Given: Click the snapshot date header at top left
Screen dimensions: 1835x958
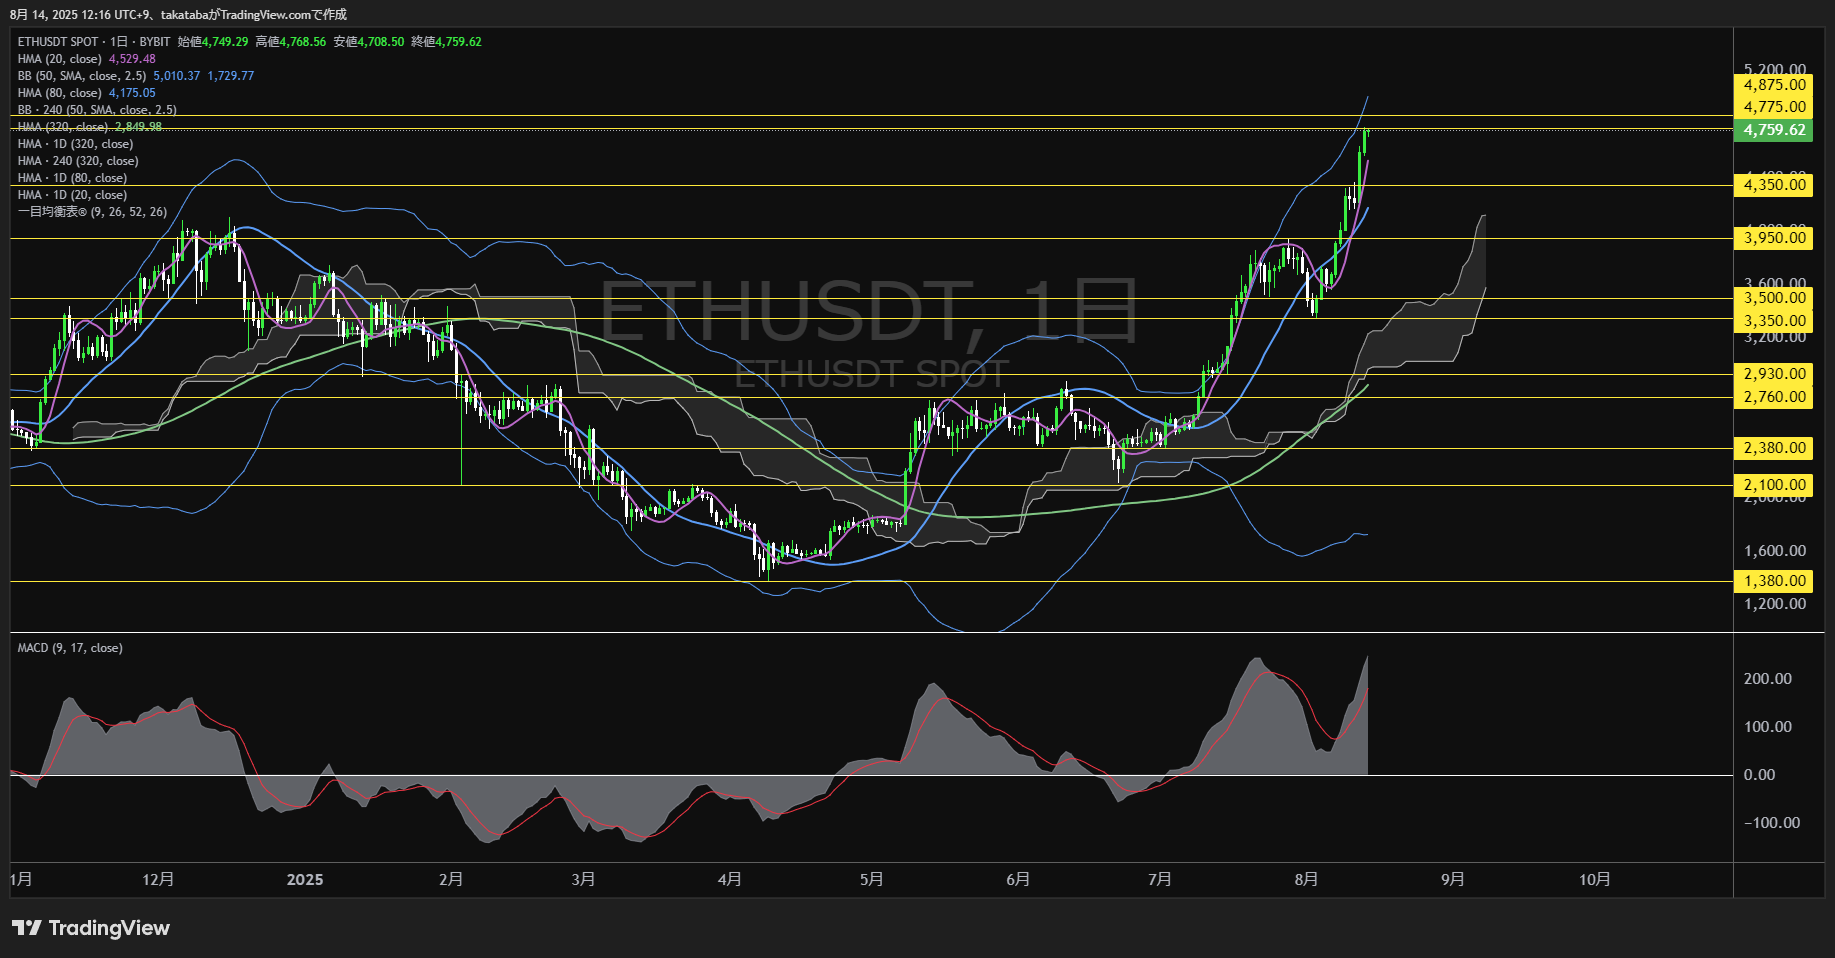Looking at the screenshot, I should 178,14.
